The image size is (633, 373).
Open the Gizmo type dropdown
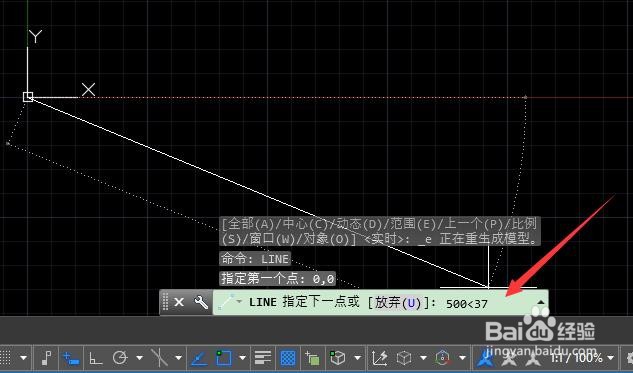click(462, 358)
